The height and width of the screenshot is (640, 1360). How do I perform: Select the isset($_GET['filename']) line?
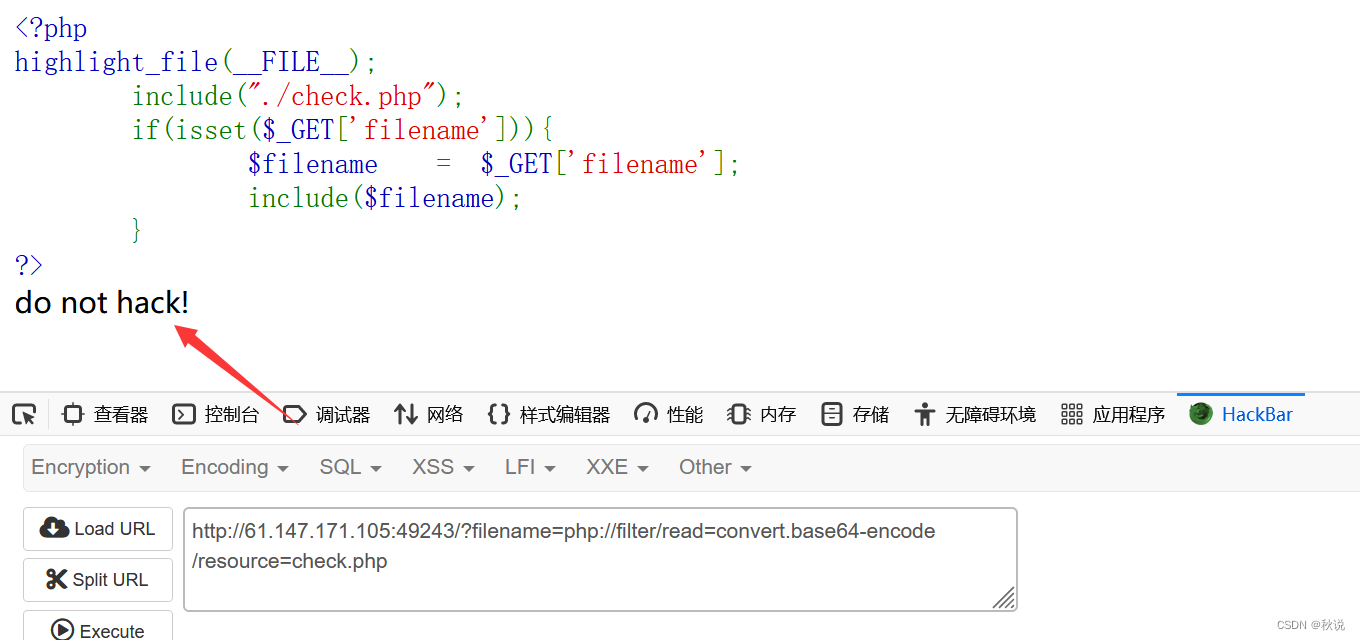(x=343, y=130)
